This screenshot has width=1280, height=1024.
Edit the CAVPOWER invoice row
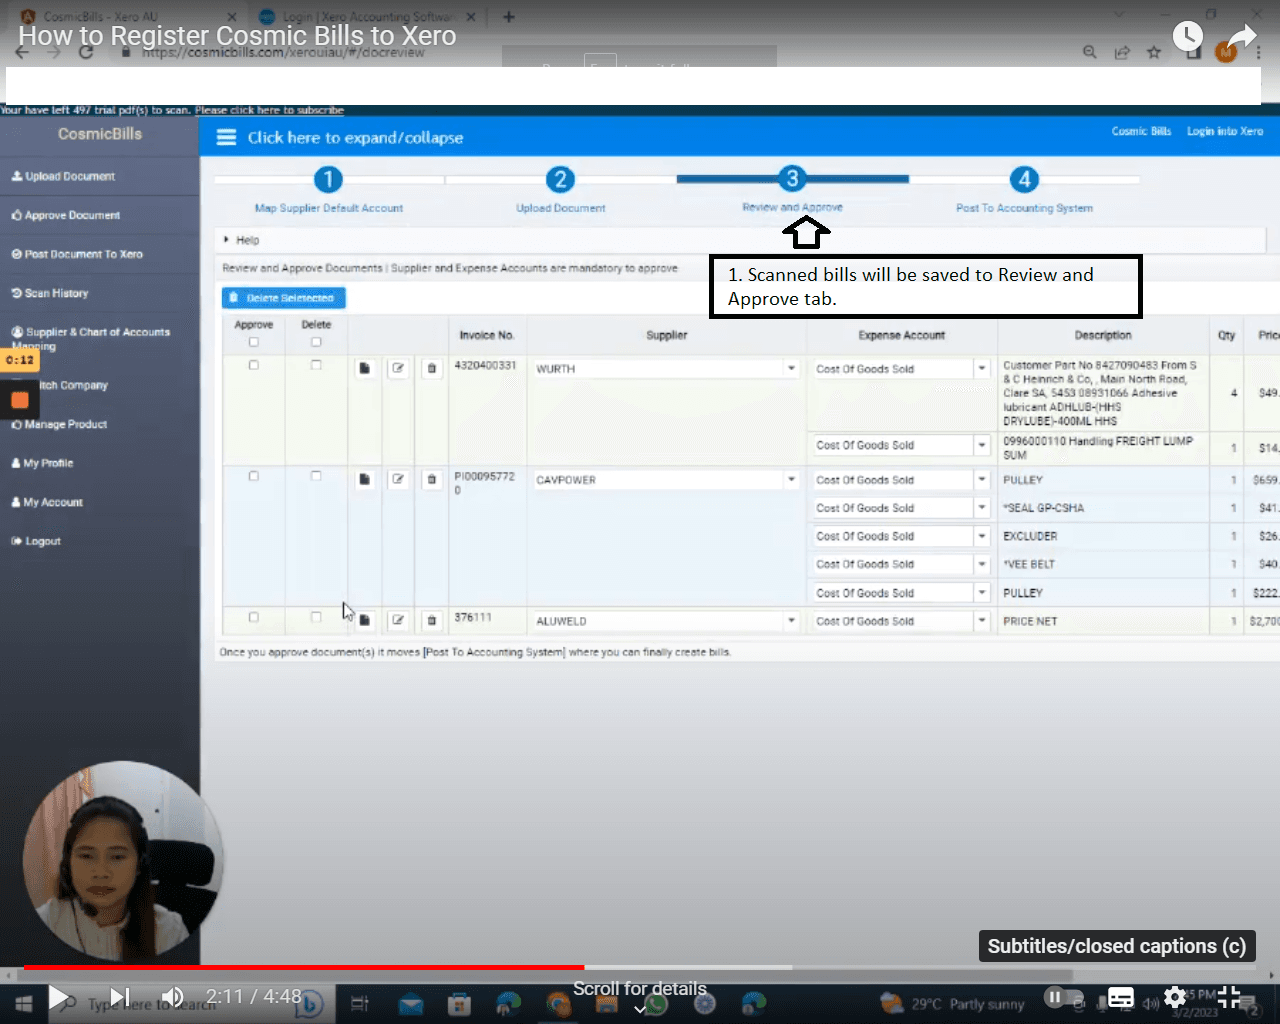[x=398, y=479]
